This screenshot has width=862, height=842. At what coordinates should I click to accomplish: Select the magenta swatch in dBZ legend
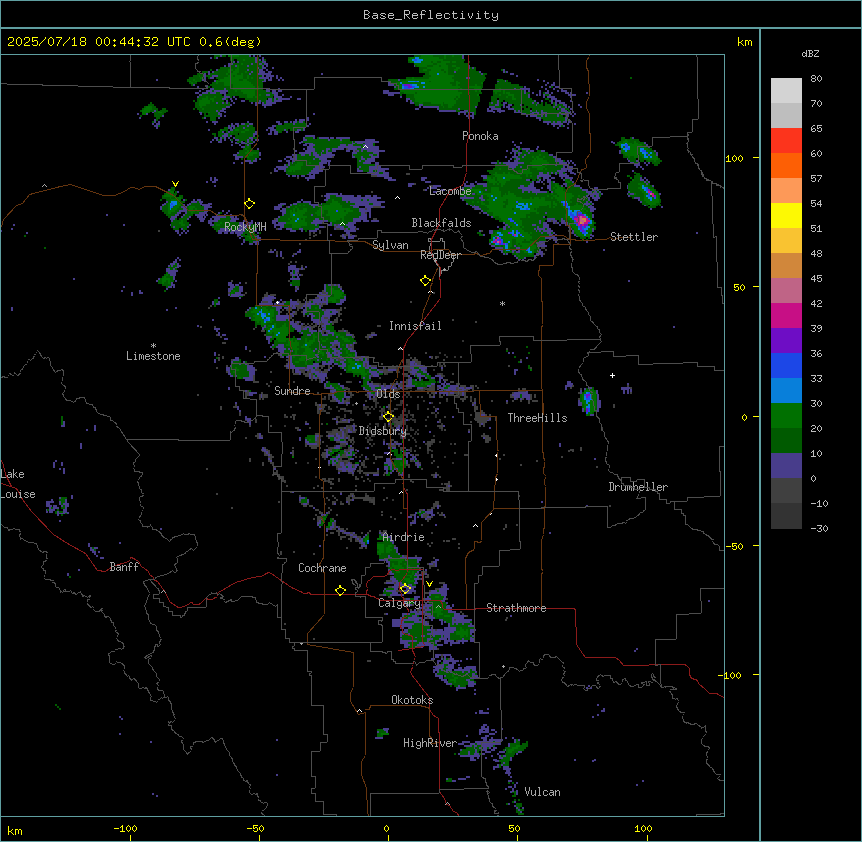click(x=786, y=315)
